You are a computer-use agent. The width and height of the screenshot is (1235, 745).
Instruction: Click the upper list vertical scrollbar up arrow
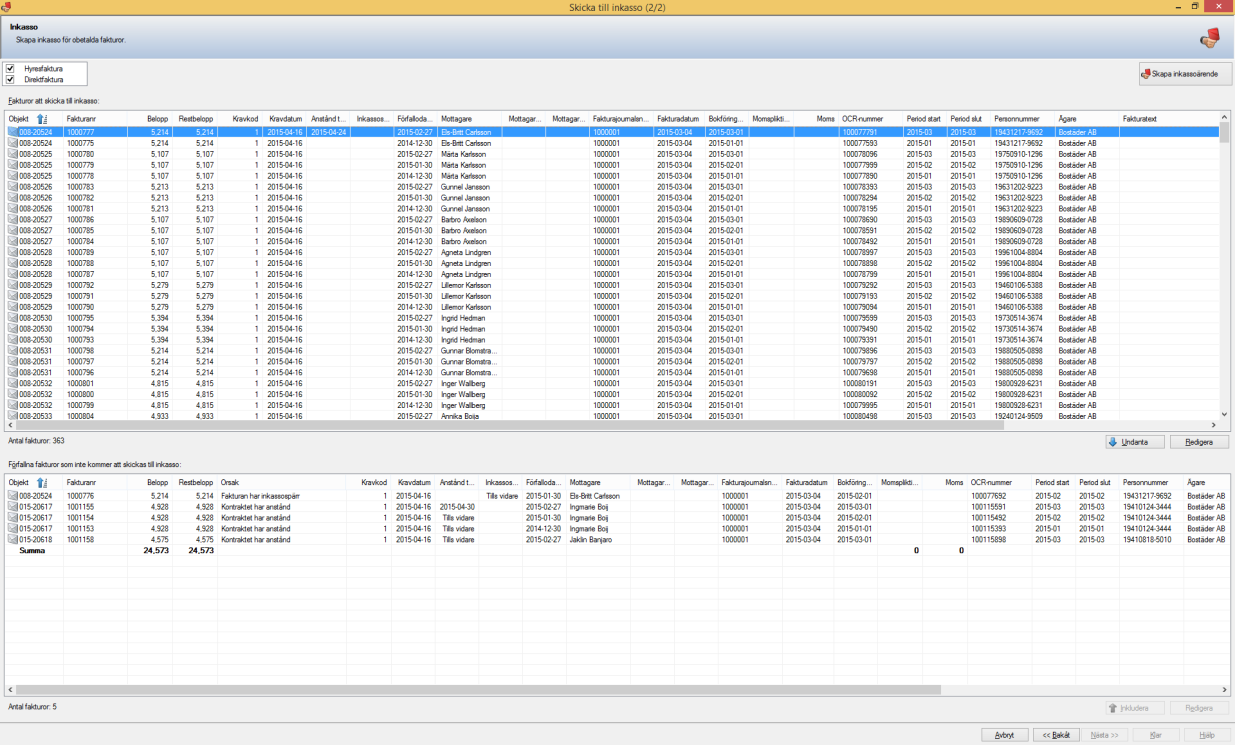tap(1225, 119)
